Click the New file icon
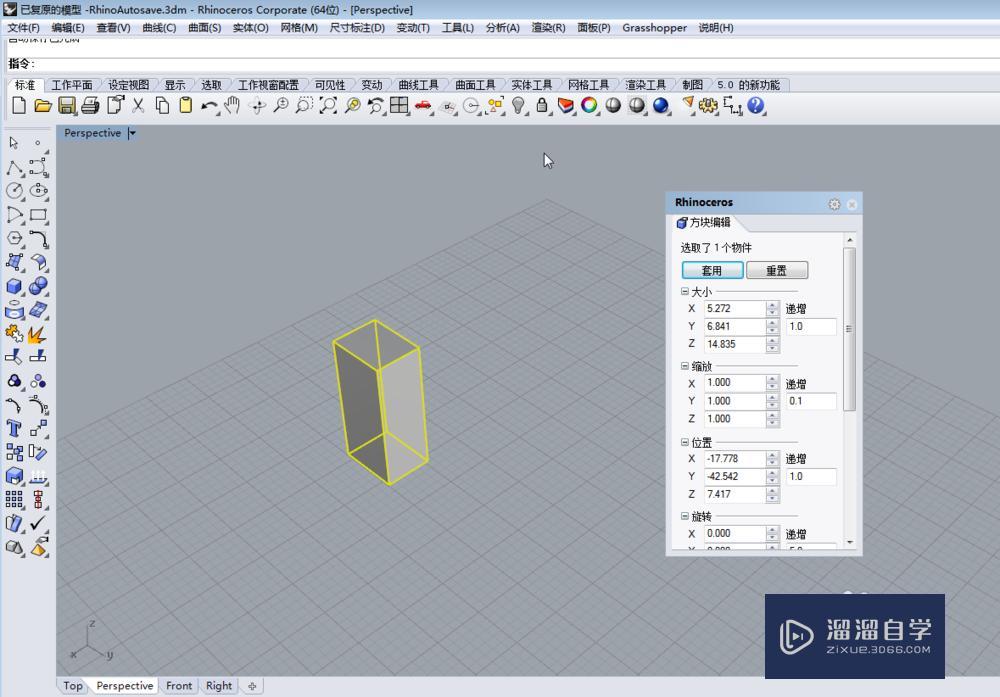The height and width of the screenshot is (697, 1000). [x=18, y=105]
